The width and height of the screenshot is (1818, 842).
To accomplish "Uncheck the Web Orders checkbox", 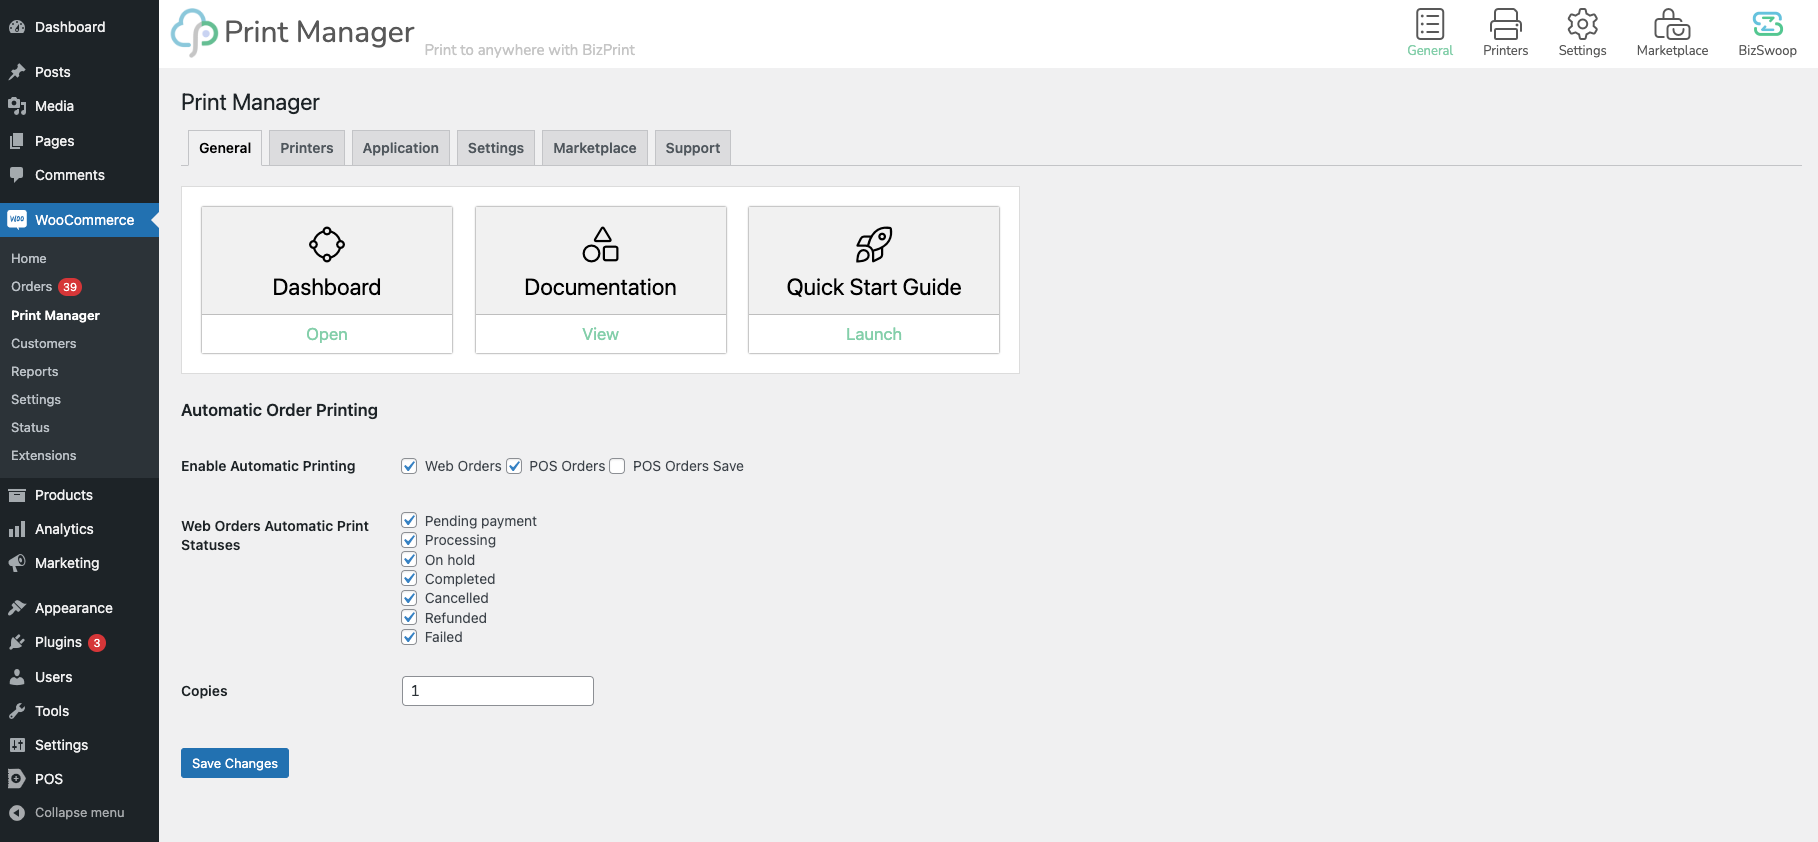I will (x=409, y=466).
